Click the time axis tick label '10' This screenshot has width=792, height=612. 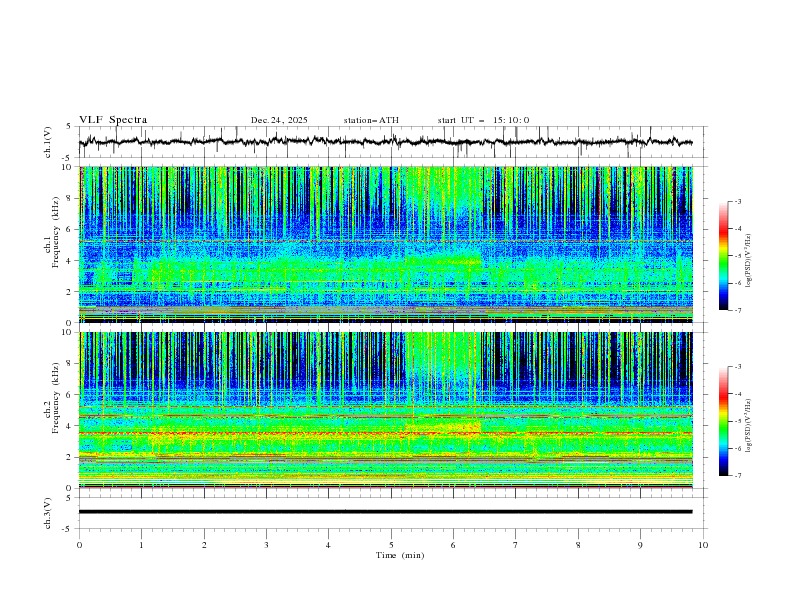click(x=703, y=545)
